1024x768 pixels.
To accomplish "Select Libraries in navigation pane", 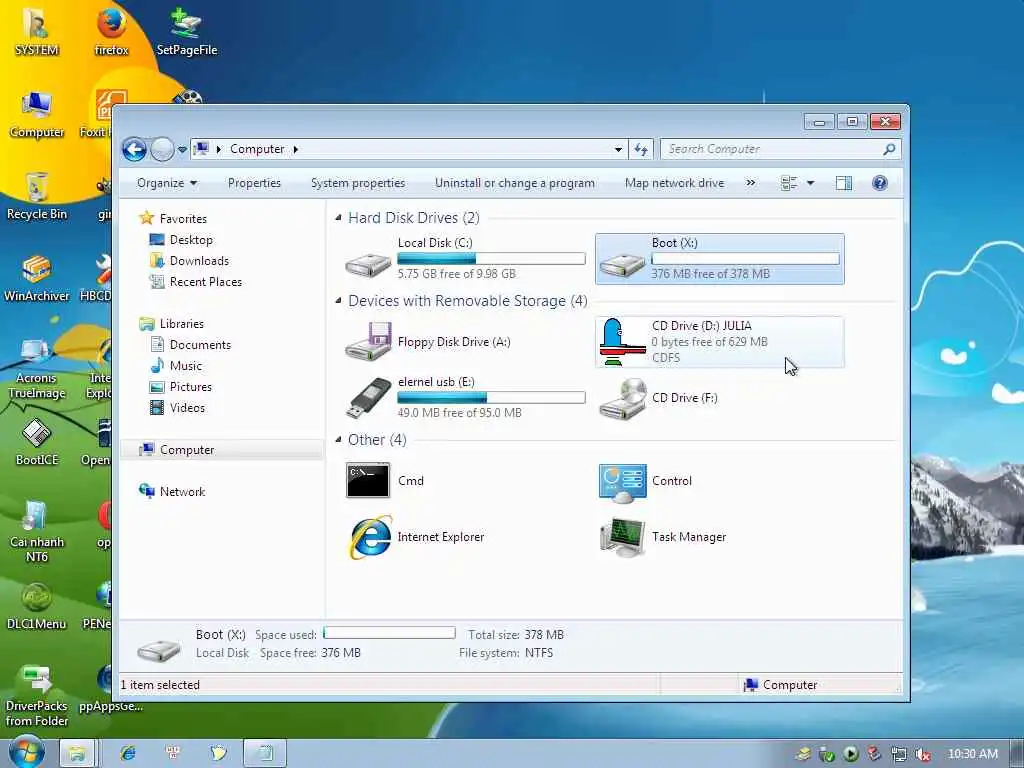I will click(182, 324).
